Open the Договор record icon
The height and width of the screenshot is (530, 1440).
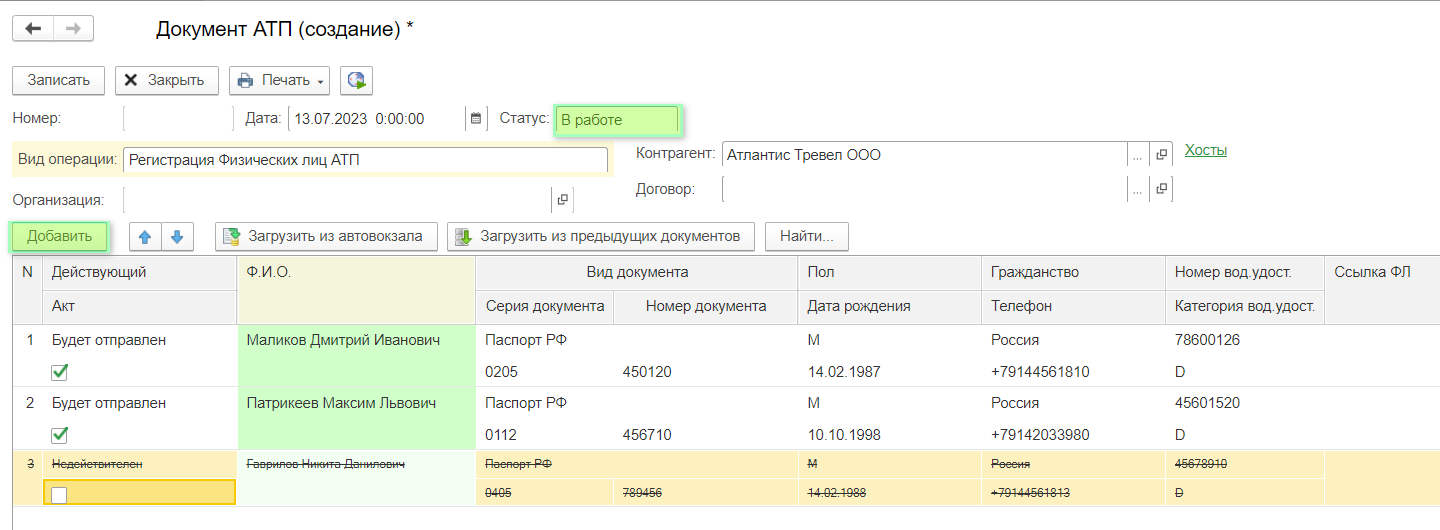coord(1161,188)
